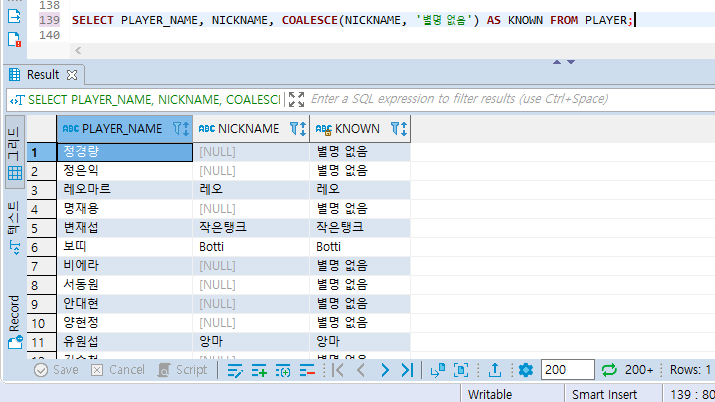Click the Result tab
This screenshot has height=402, width=715.
pos(43,75)
